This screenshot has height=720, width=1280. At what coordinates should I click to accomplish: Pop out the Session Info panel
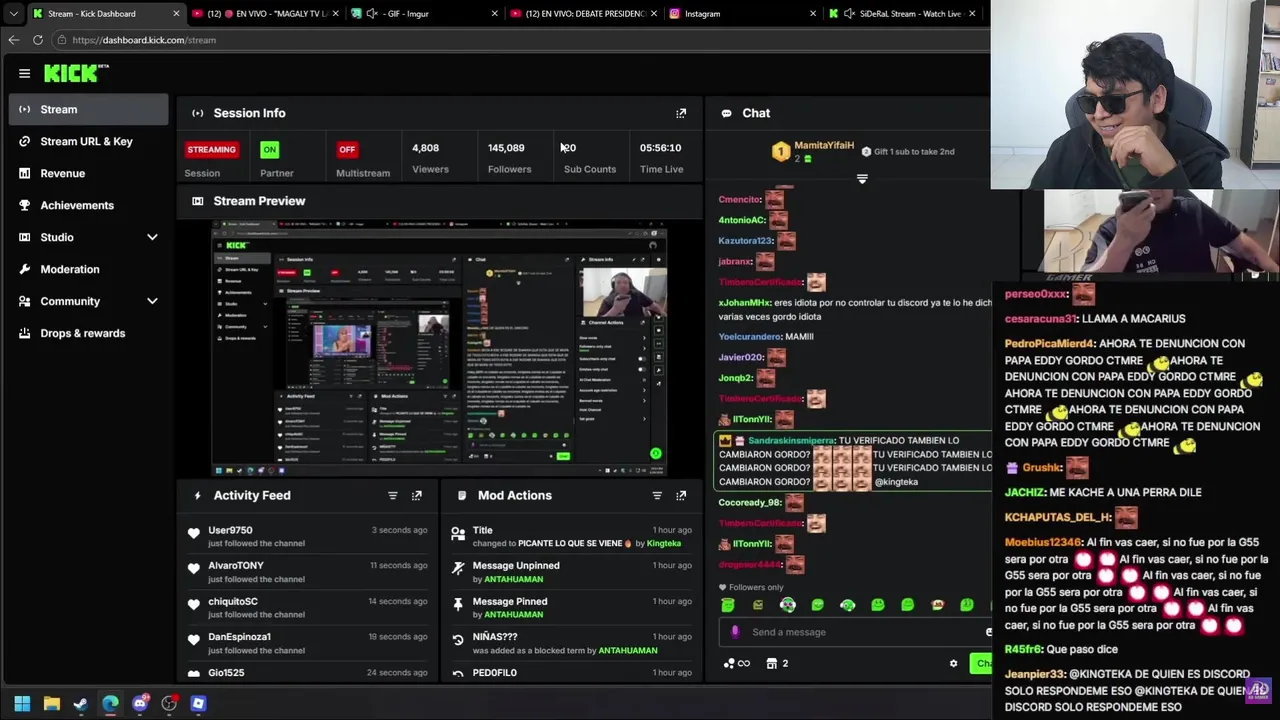pyautogui.click(x=681, y=113)
